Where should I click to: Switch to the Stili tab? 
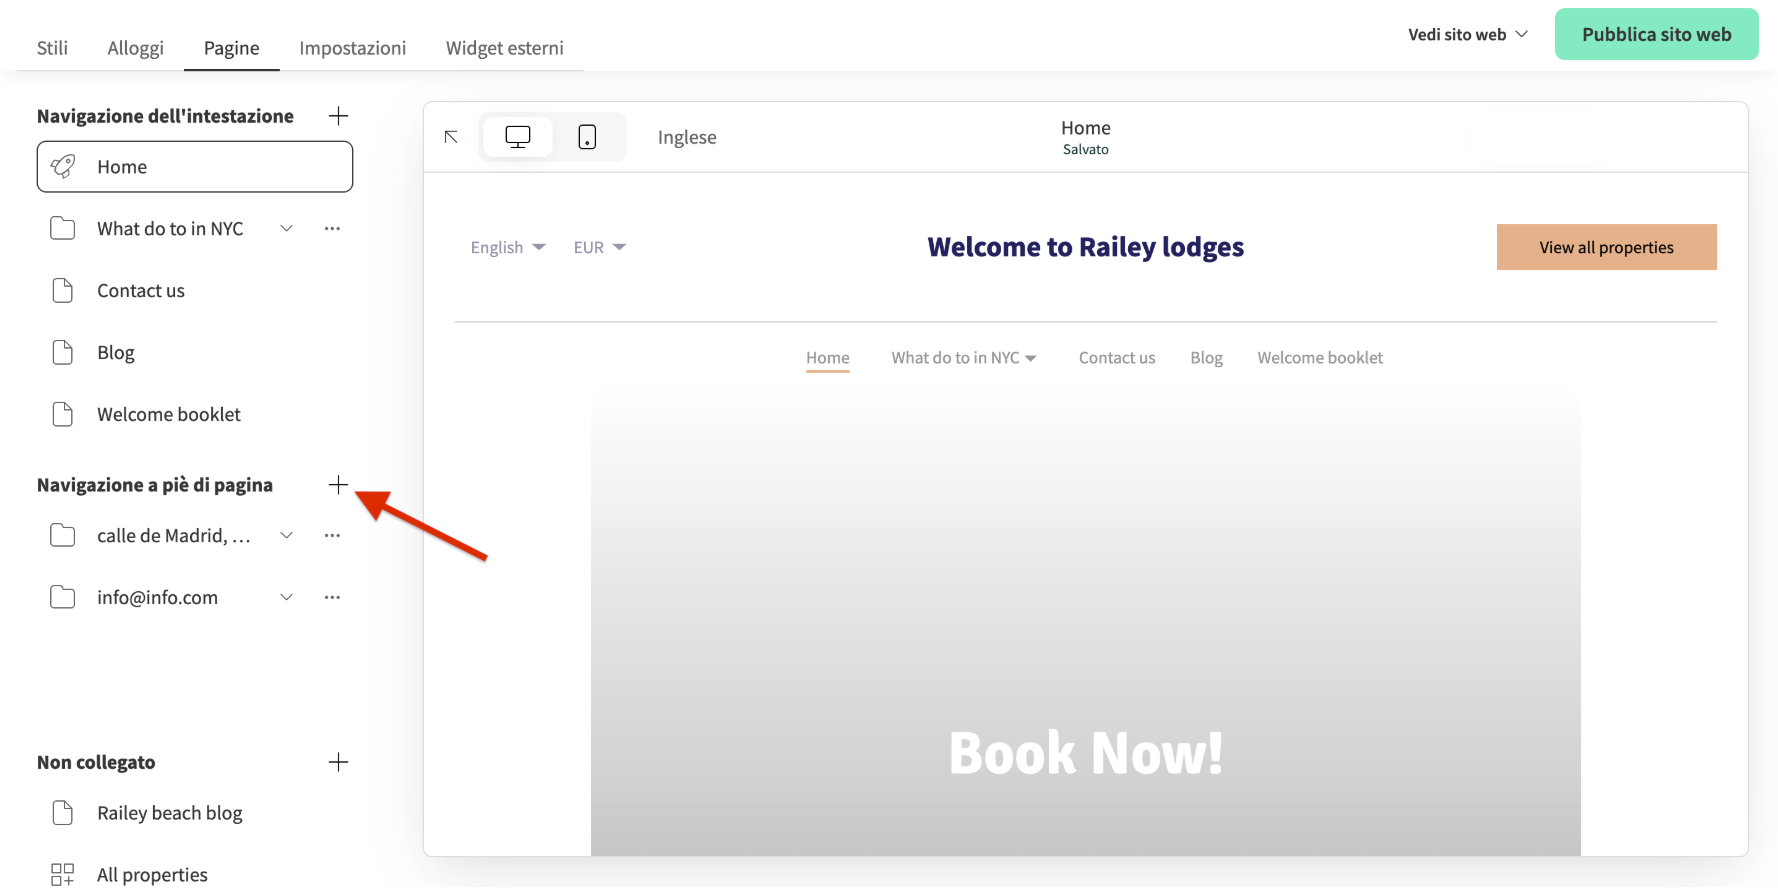[x=52, y=48]
